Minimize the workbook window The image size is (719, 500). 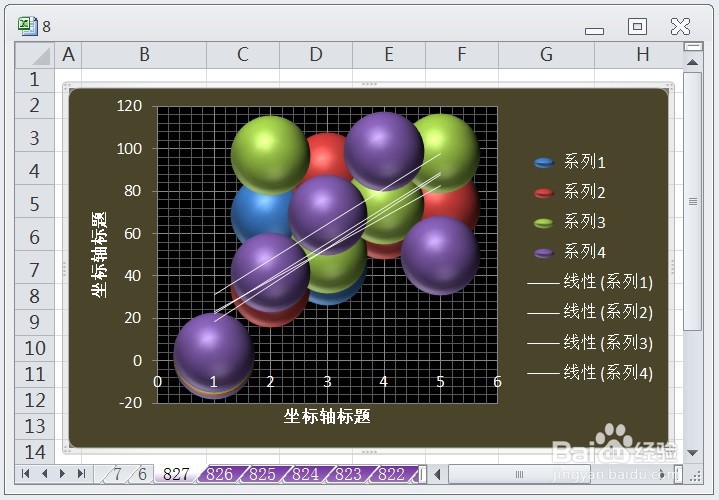click(594, 31)
